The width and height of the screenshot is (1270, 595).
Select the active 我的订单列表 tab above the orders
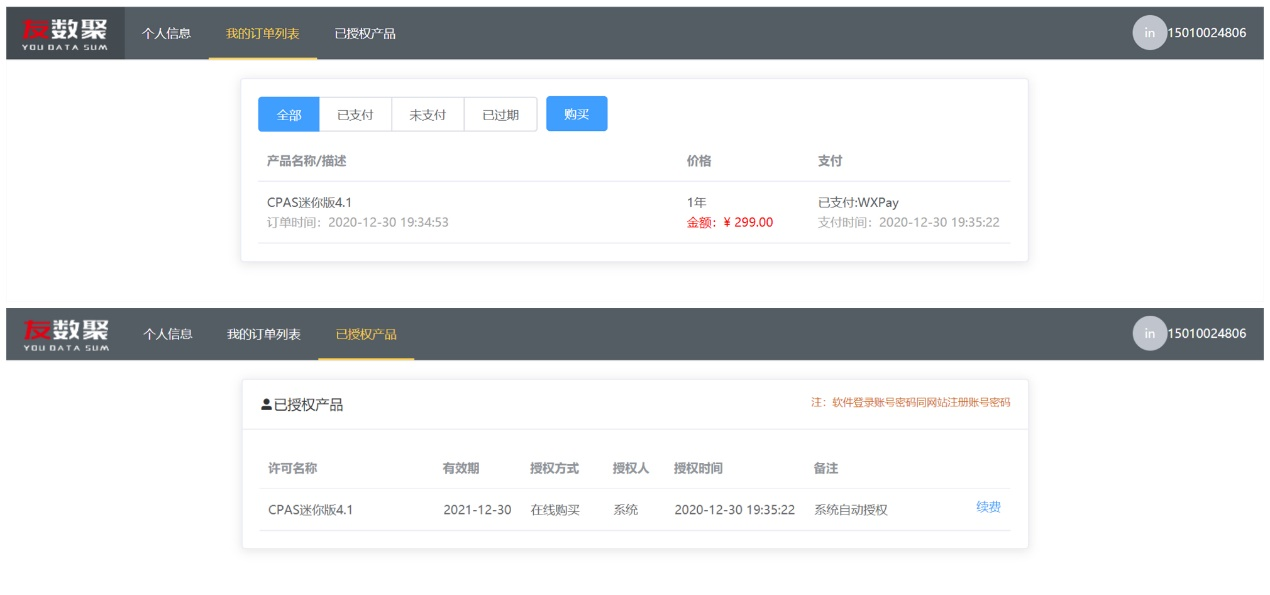coord(263,33)
